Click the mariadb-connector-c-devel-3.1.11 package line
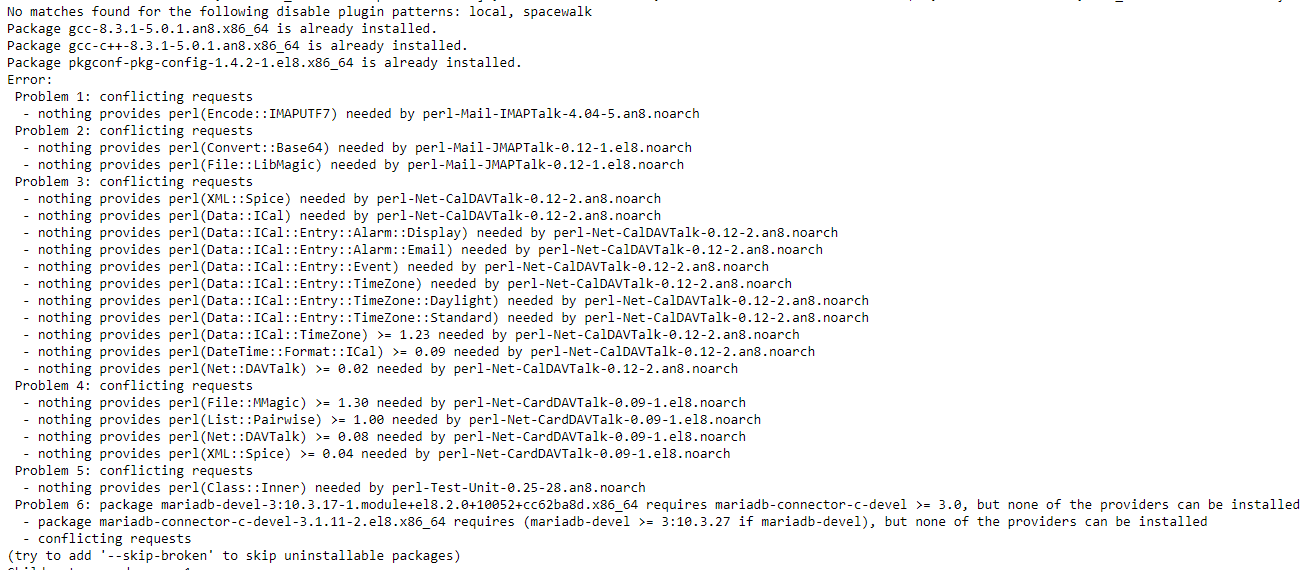 tap(615, 522)
